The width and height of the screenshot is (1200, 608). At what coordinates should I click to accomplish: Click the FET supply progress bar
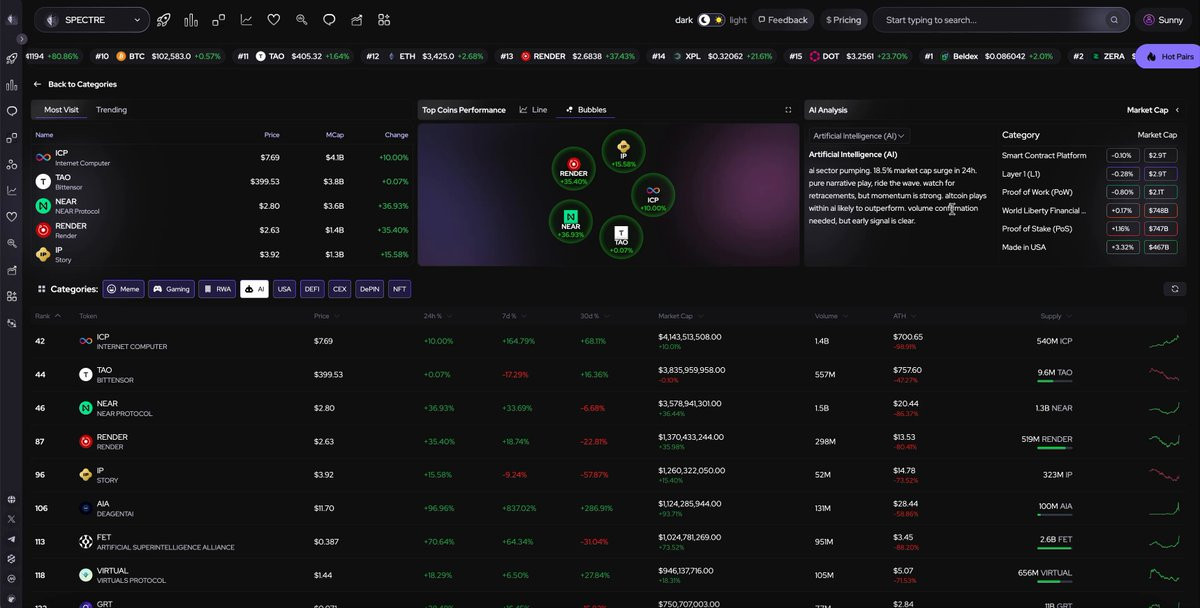tap(1055, 547)
